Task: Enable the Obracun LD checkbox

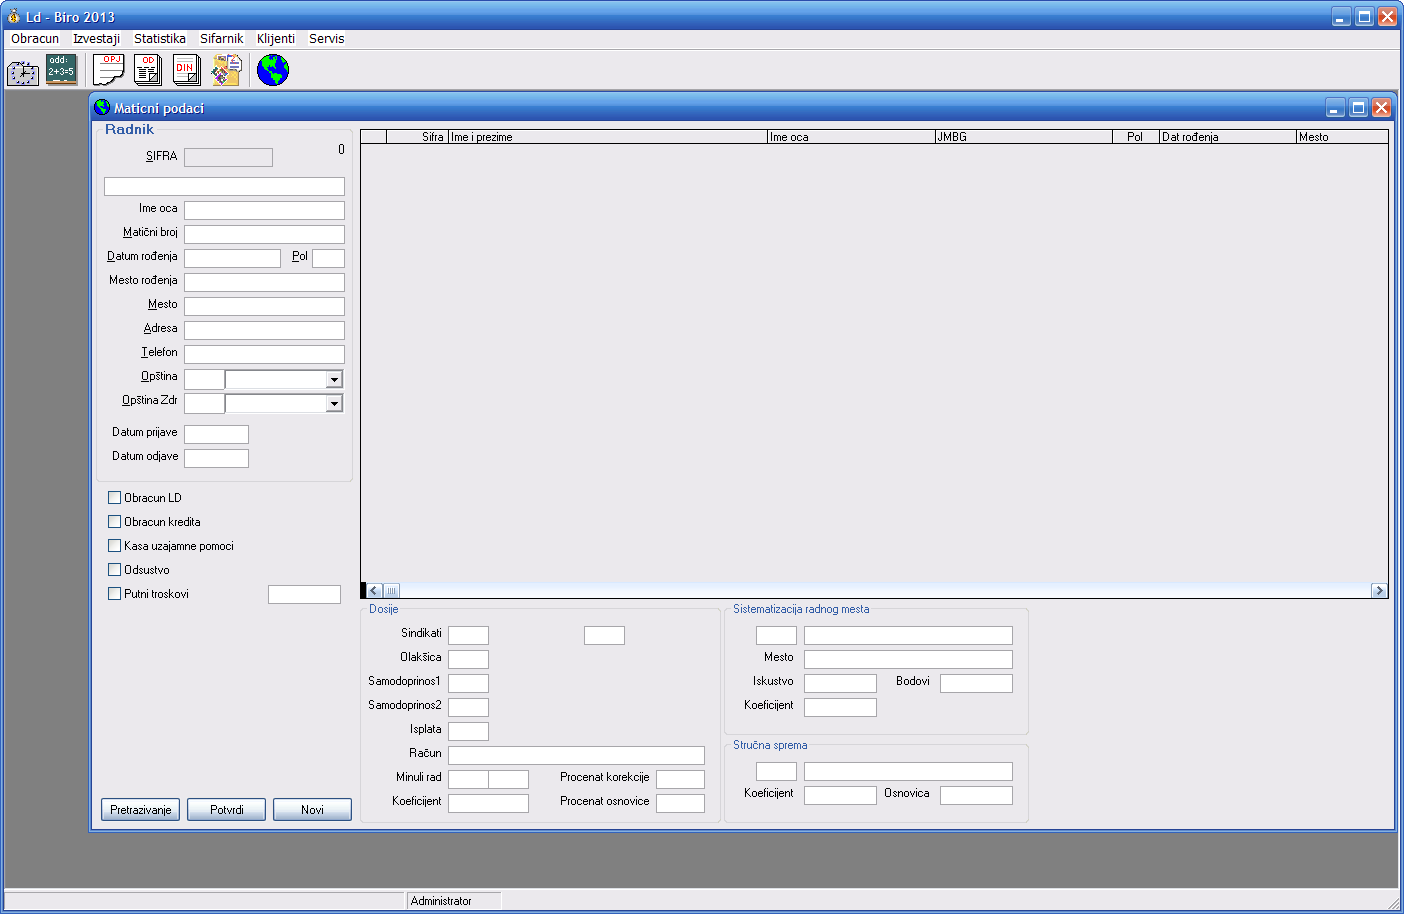Action: 114,498
